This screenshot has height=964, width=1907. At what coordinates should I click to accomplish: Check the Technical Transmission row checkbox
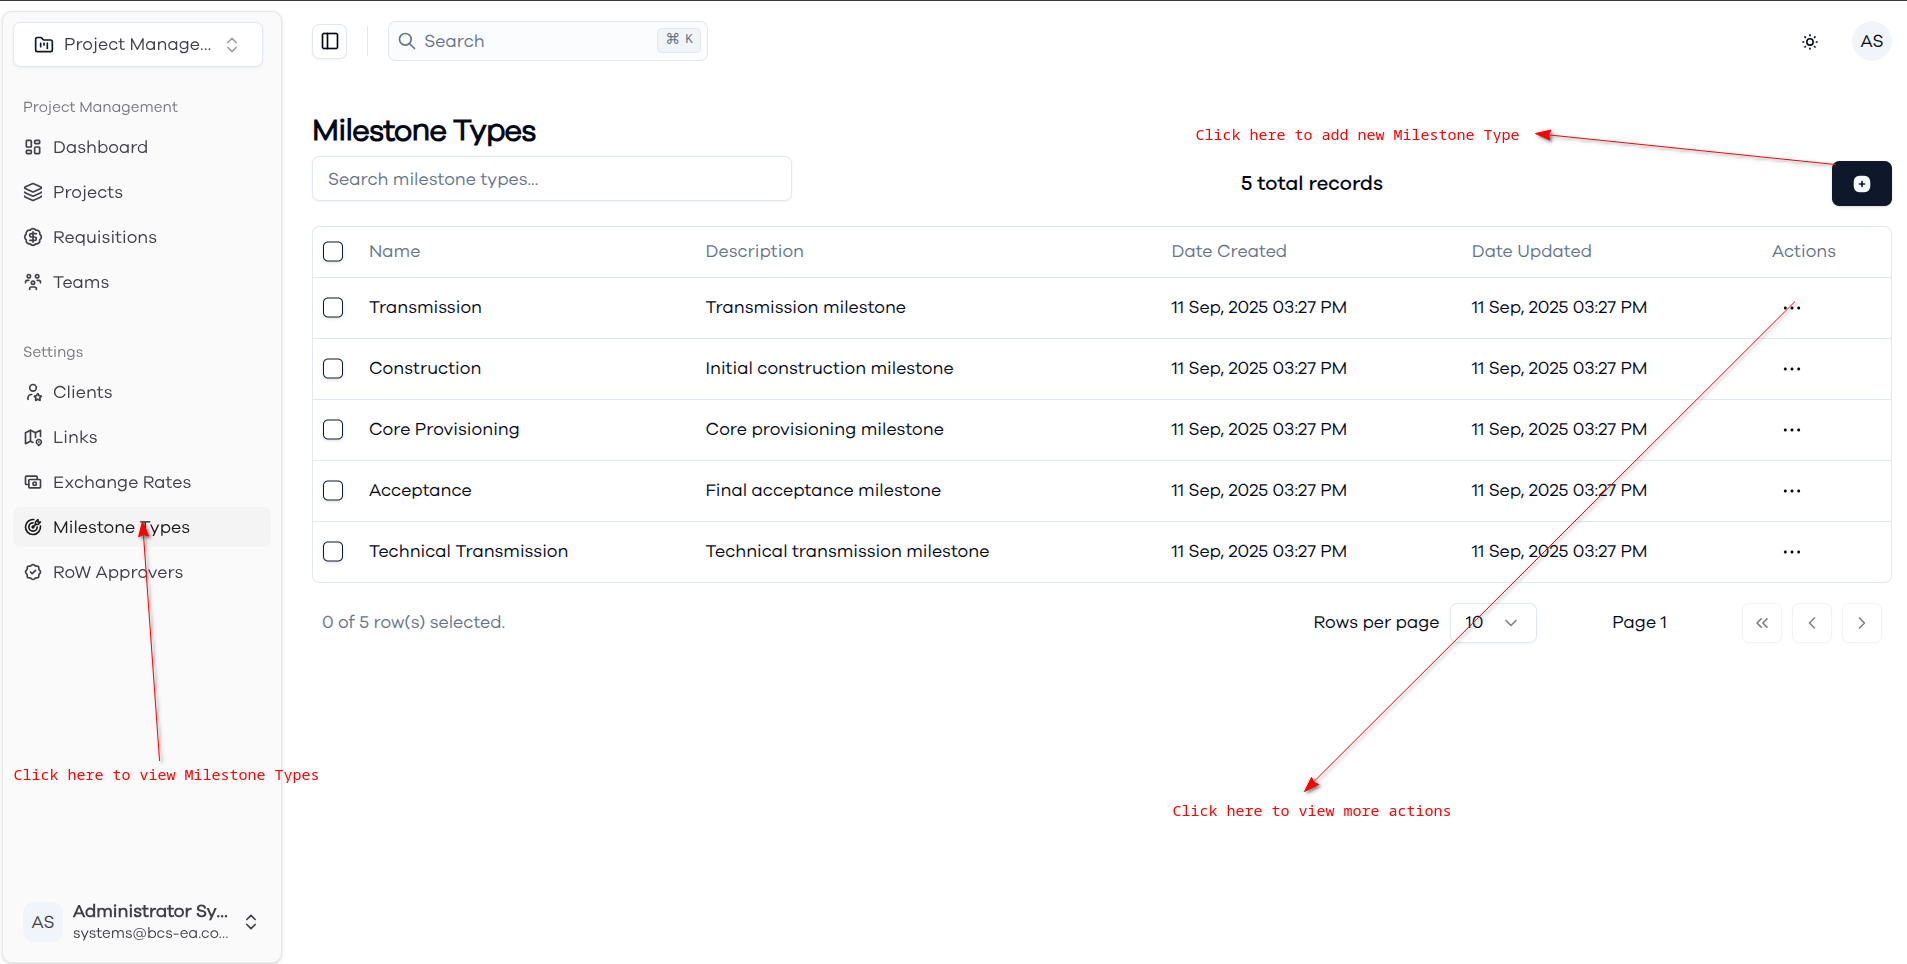click(333, 551)
